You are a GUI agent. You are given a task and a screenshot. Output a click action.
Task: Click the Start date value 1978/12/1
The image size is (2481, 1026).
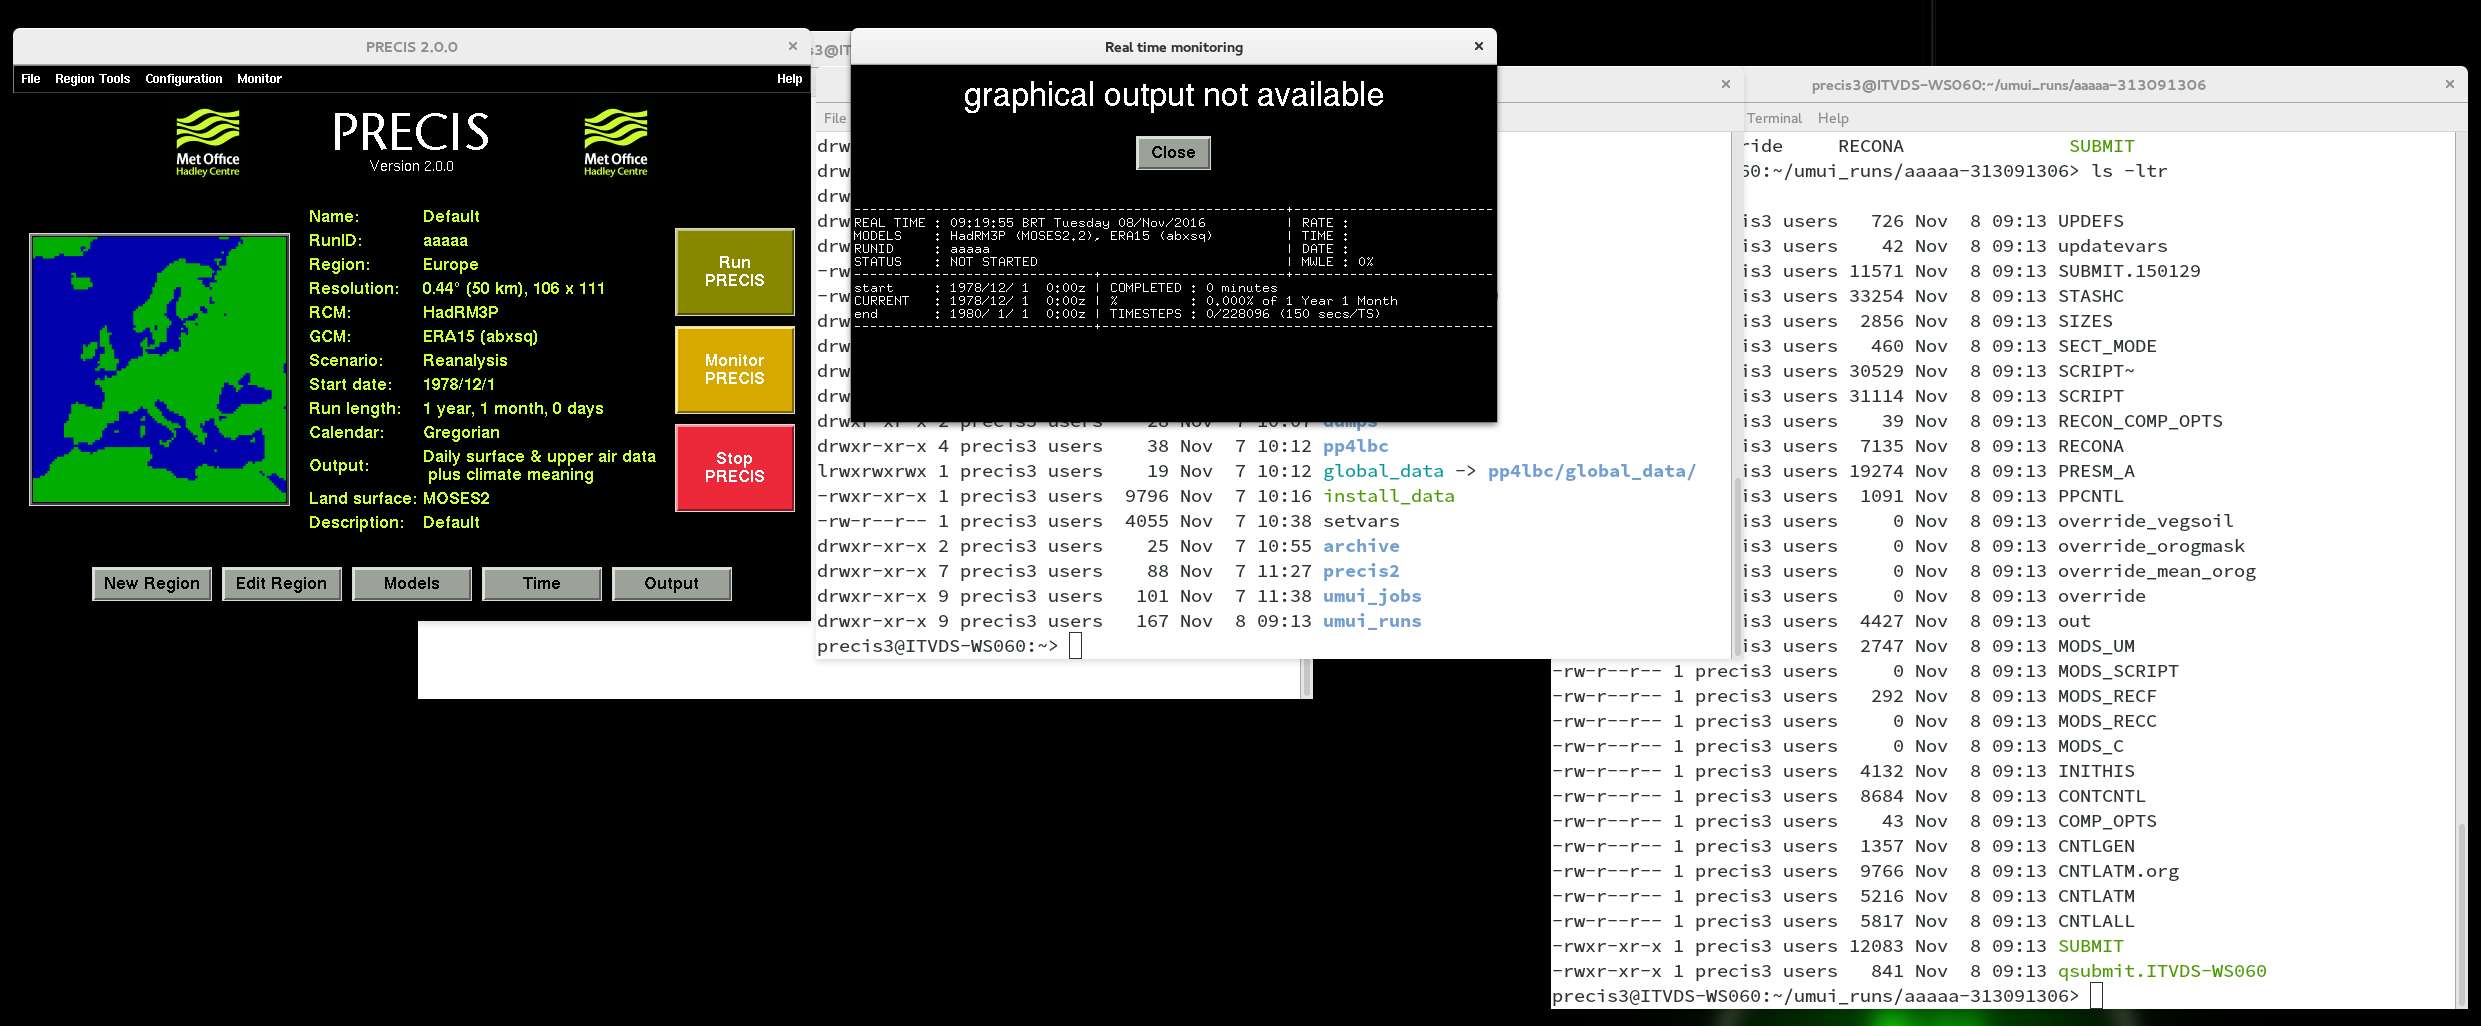point(458,385)
